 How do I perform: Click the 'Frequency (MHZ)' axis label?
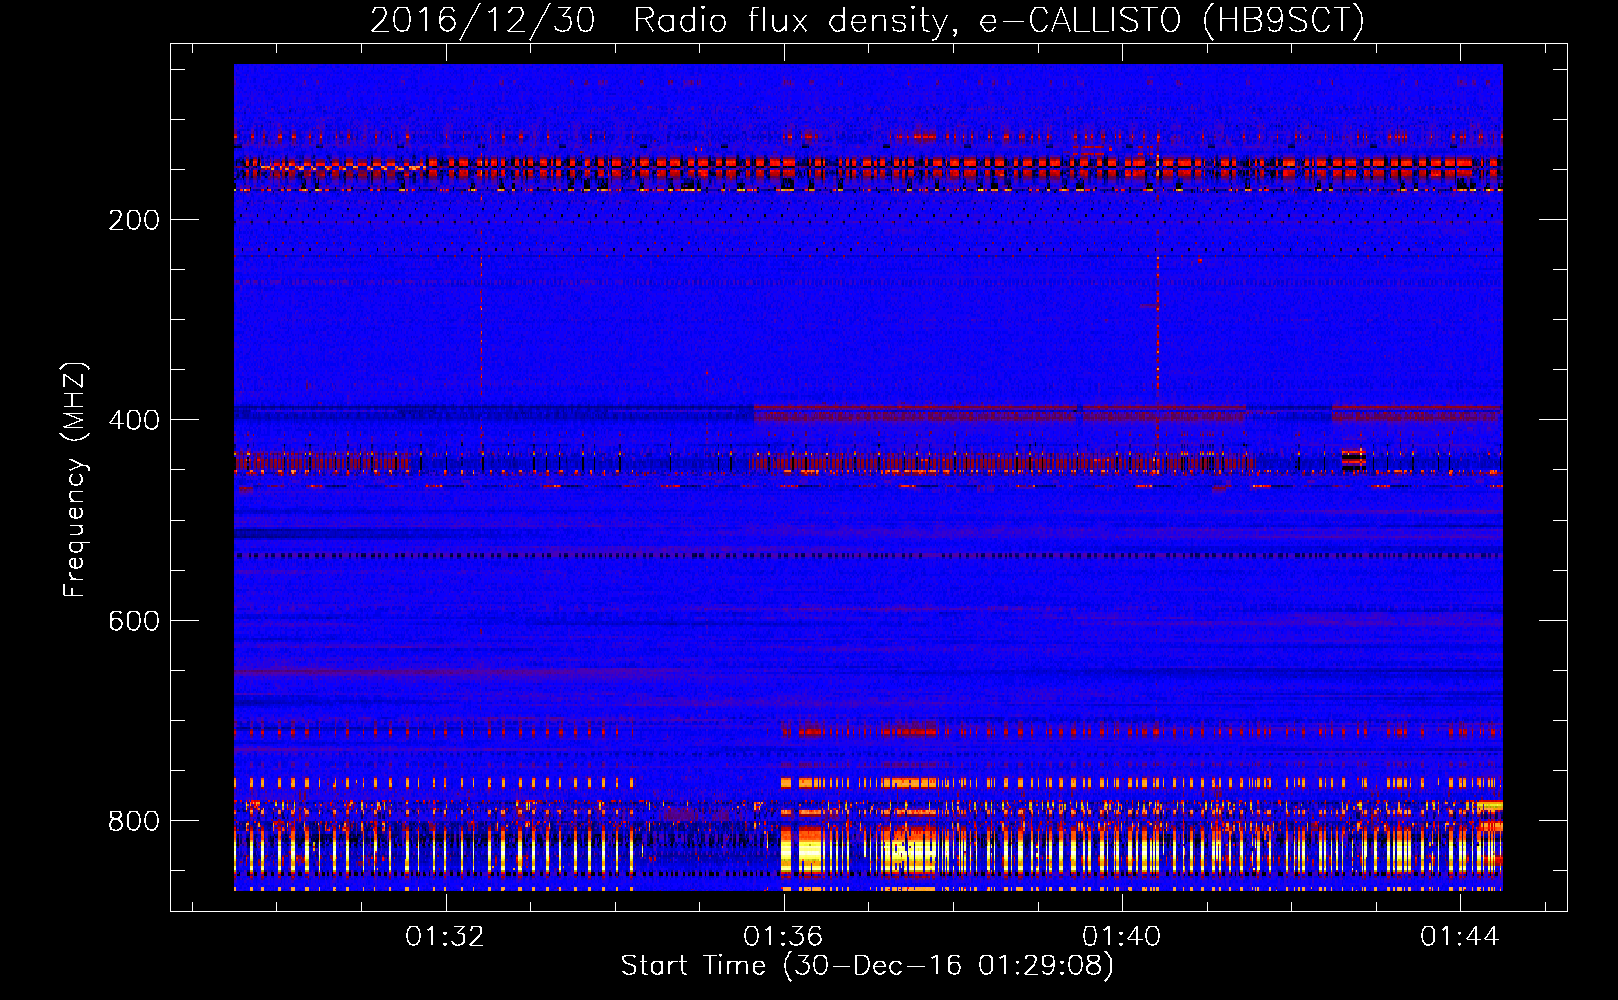click(x=75, y=479)
